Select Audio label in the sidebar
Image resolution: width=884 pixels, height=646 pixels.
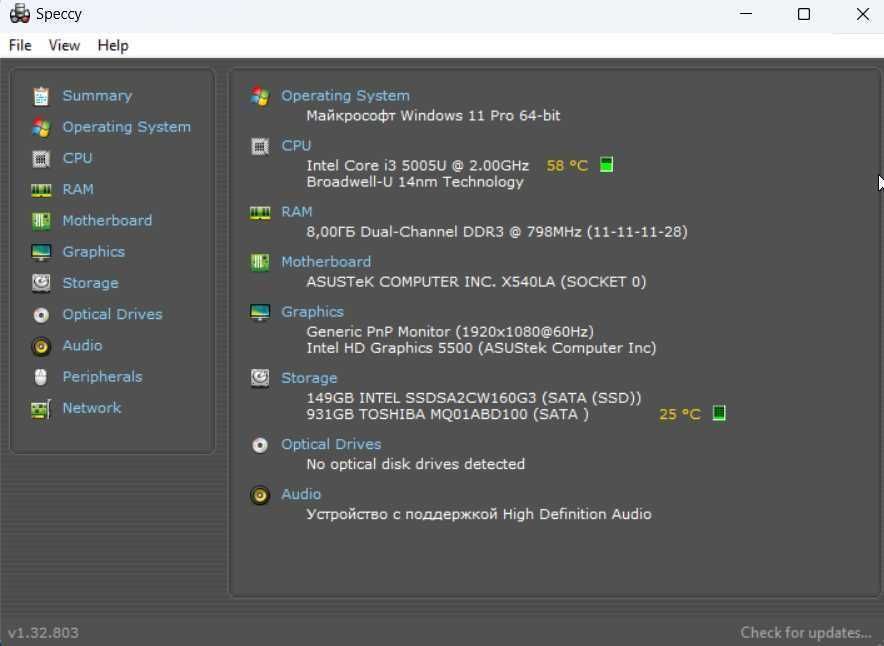coord(82,346)
